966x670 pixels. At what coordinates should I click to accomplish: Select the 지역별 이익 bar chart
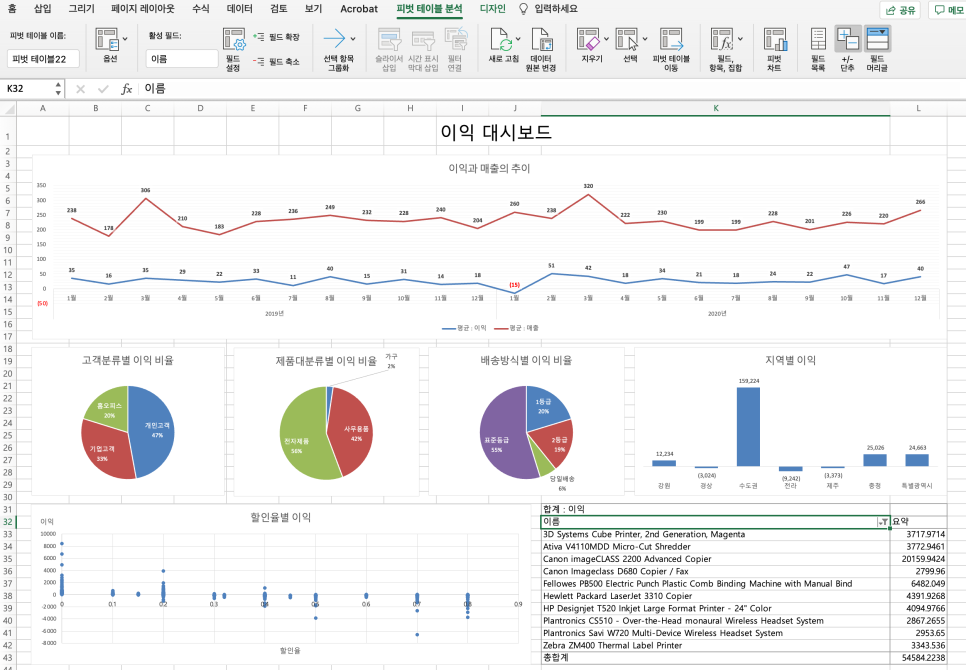[x=790, y=421]
